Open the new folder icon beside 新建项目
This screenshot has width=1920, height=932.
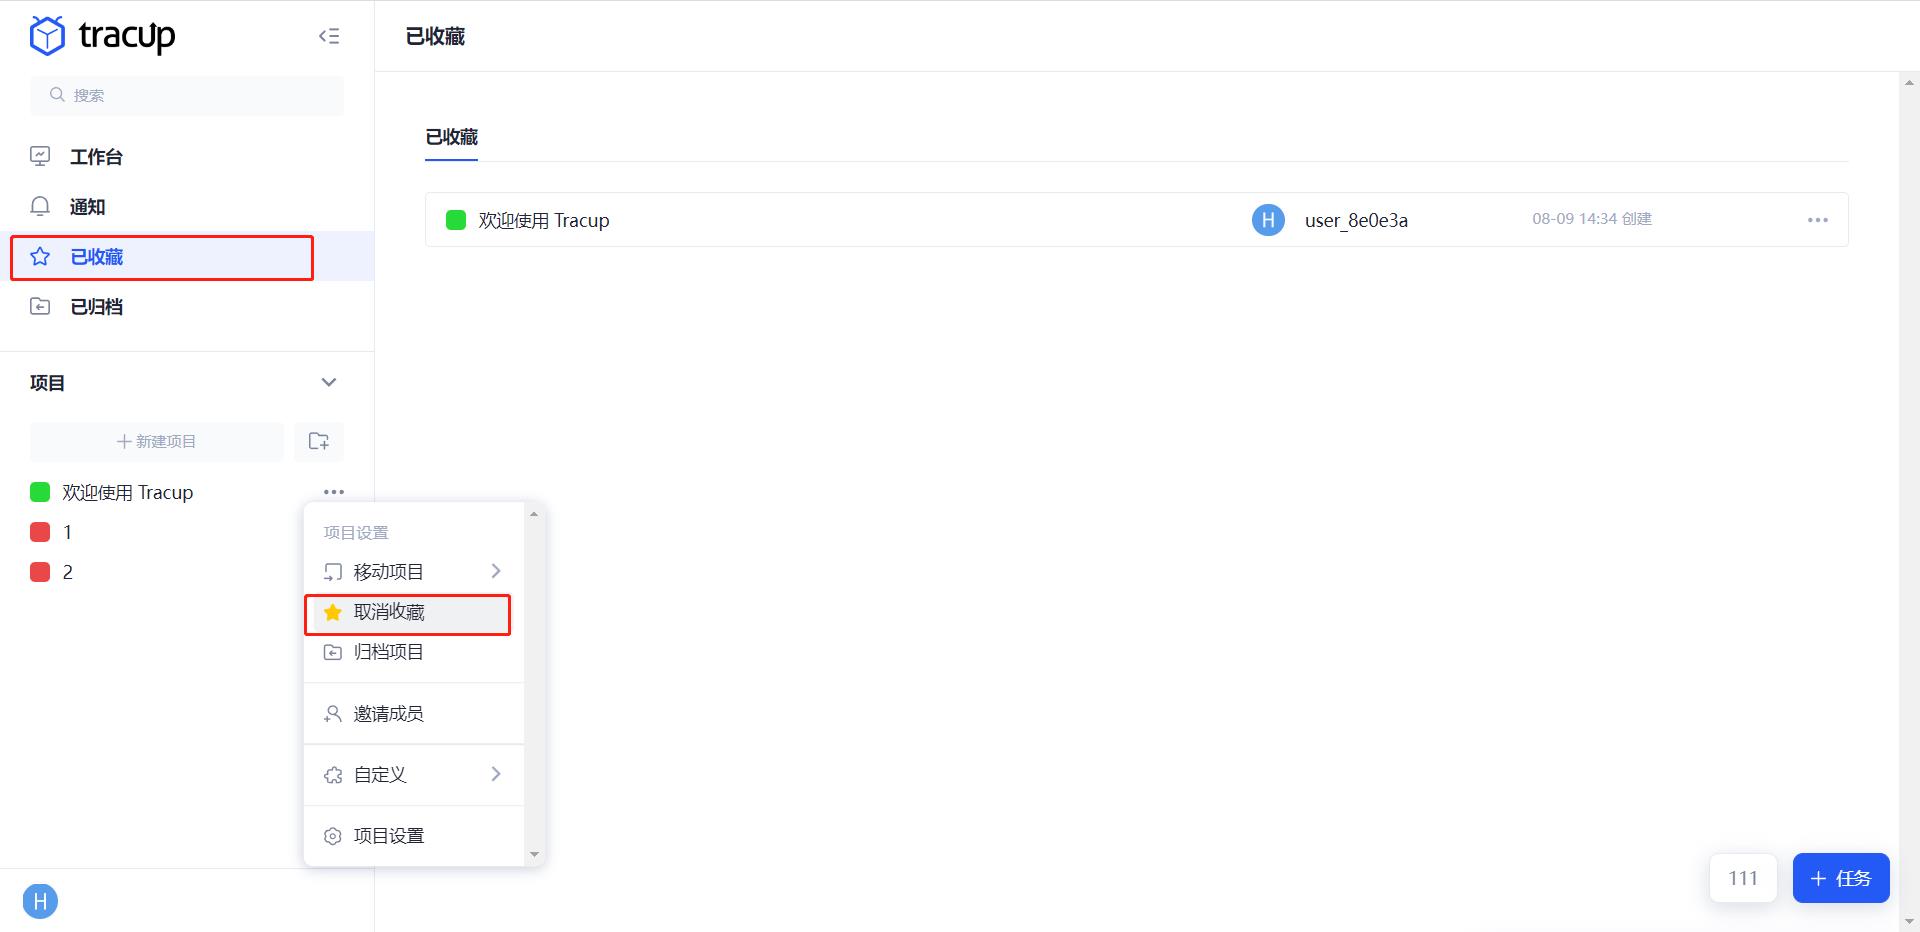click(x=319, y=441)
